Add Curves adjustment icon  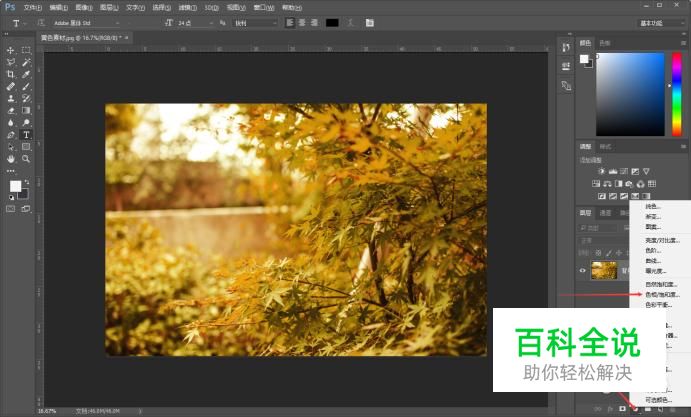click(x=624, y=171)
